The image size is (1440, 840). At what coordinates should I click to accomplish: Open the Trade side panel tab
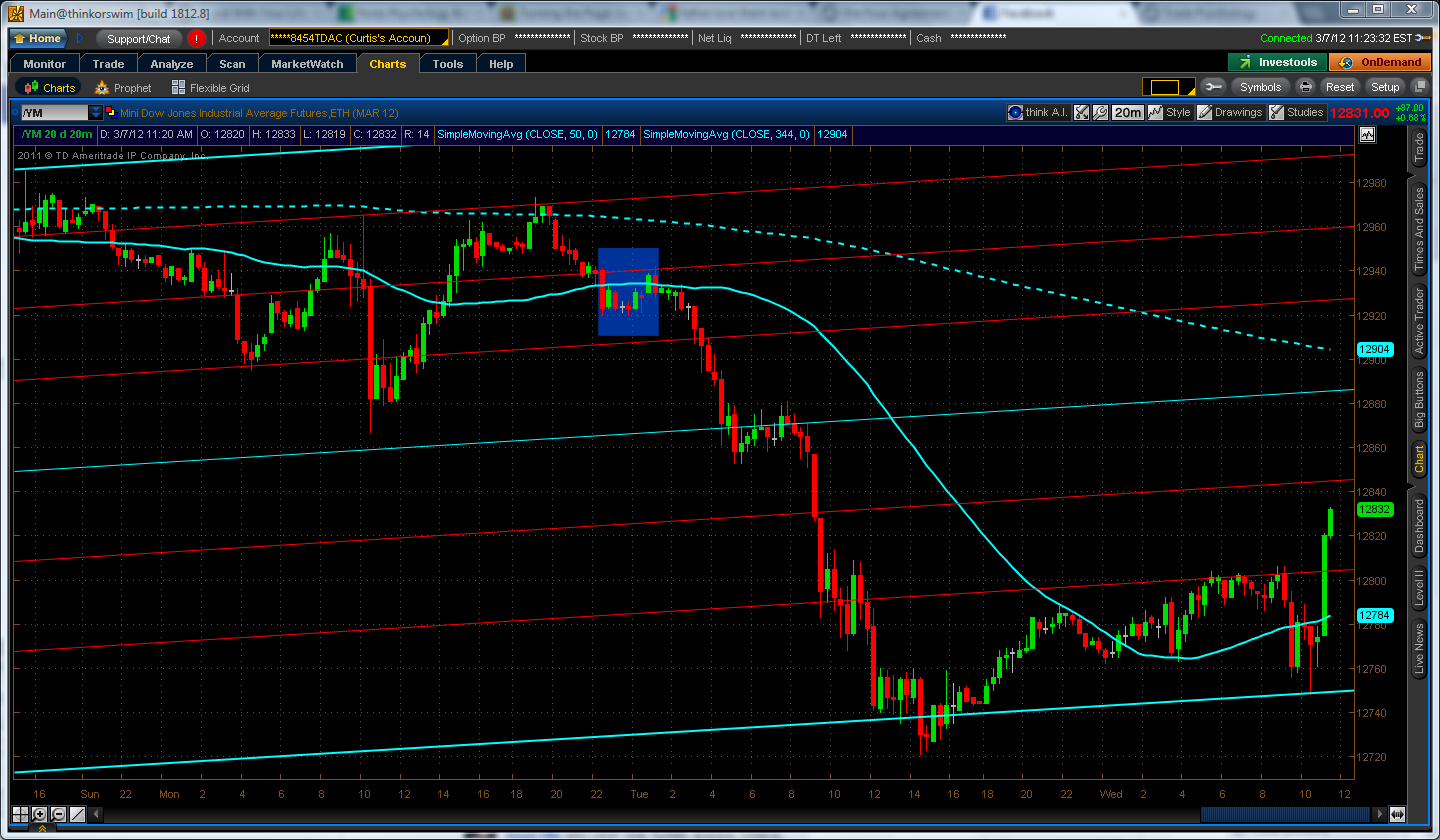click(x=1419, y=148)
